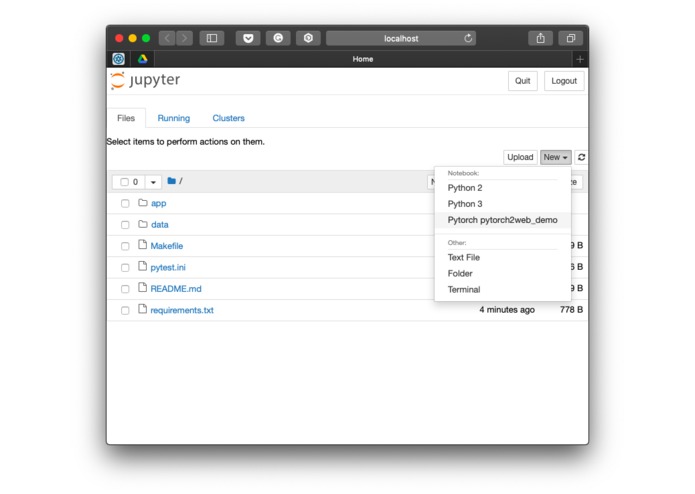695x494 pixels.
Task: Open the requirements.txt file link
Action: (182, 311)
